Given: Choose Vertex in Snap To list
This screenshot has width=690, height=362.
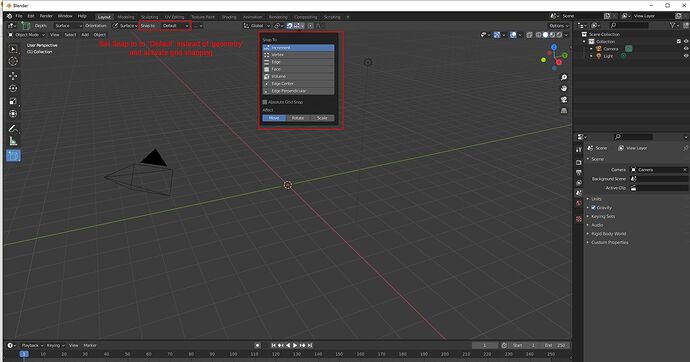Looking at the screenshot, I should [298, 55].
